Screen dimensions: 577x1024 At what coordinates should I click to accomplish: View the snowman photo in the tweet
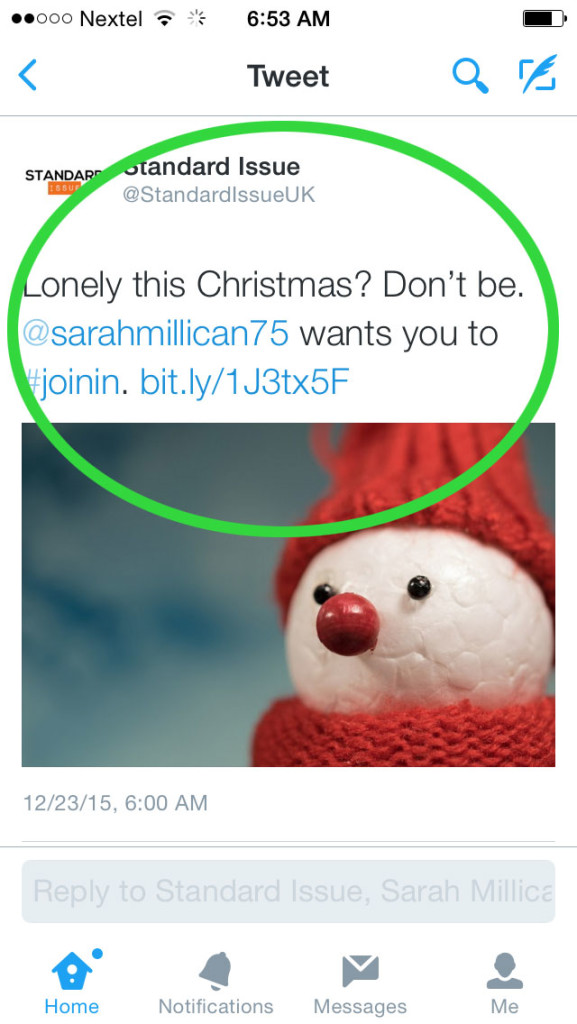point(288,594)
